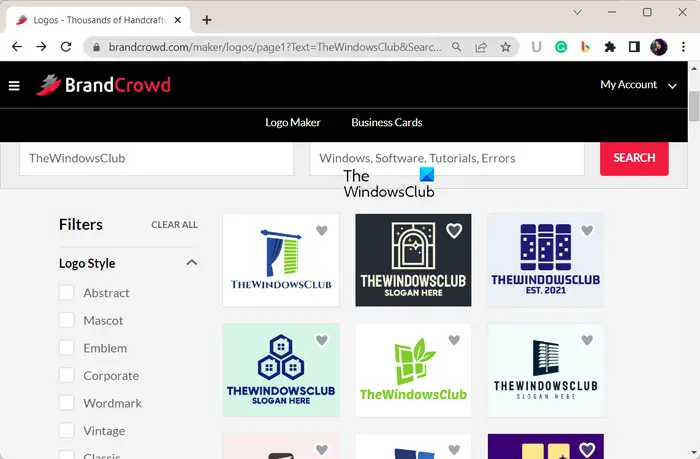Open the Chrome profile avatar

pyautogui.click(x=659, y=47)
